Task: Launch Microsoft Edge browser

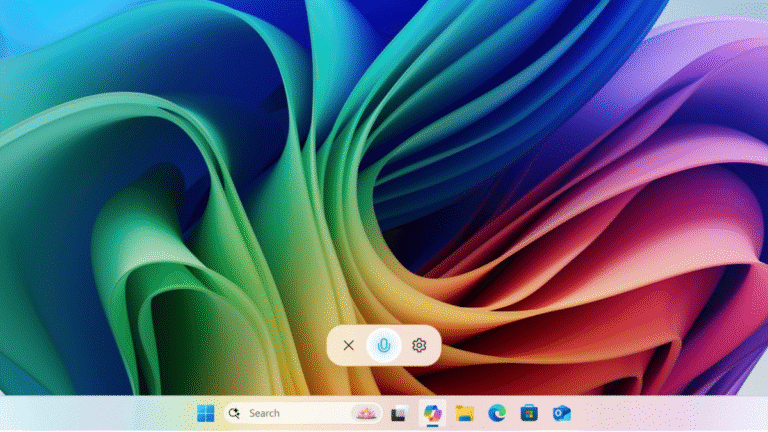Action: (496, 413)
